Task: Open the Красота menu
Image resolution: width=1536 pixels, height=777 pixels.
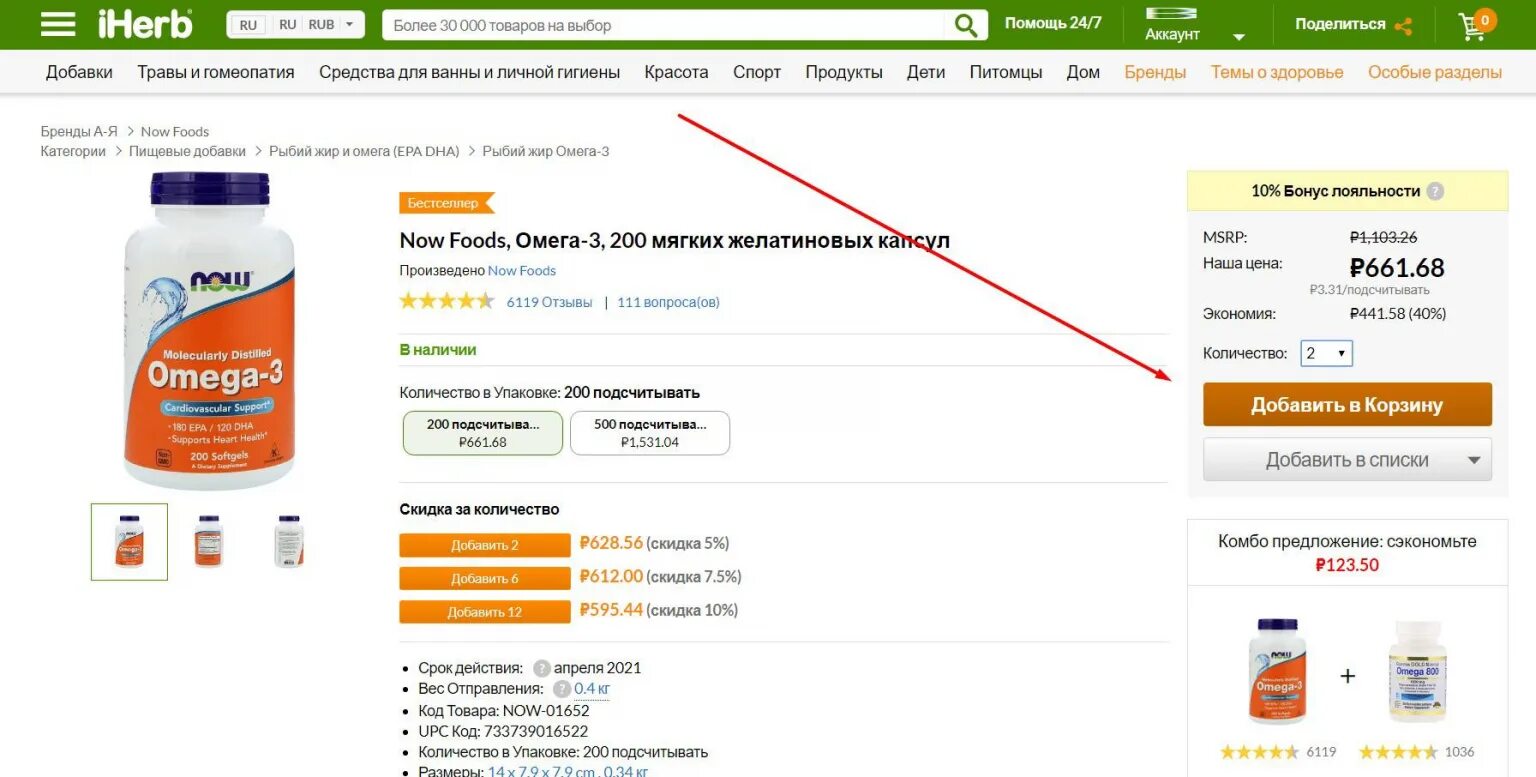Action: click(676, 72)
